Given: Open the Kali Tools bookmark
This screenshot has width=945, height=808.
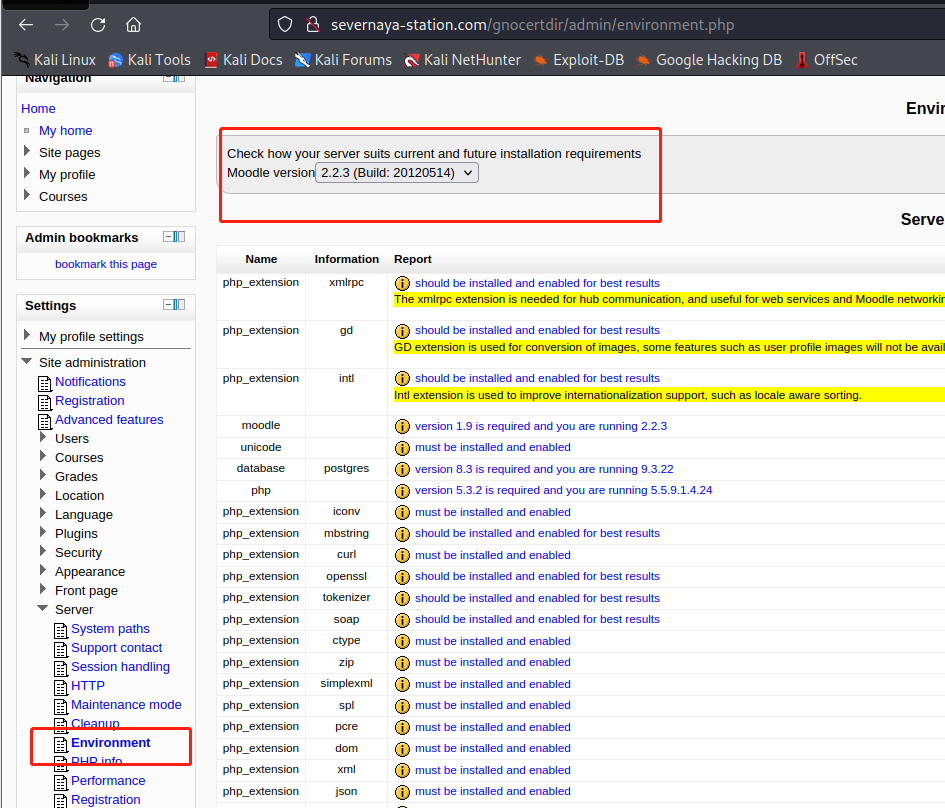Looking at the screenshot, I should (x=149, y=60).
